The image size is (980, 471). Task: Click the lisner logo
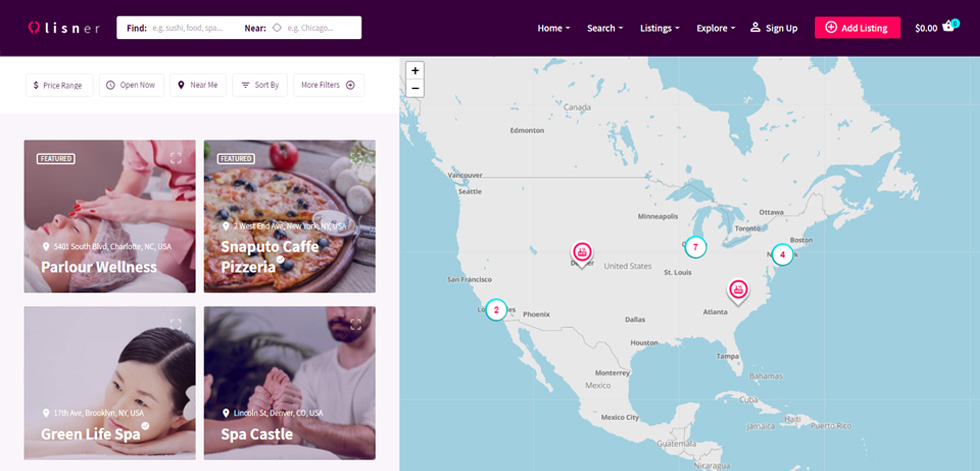point(64,28)
